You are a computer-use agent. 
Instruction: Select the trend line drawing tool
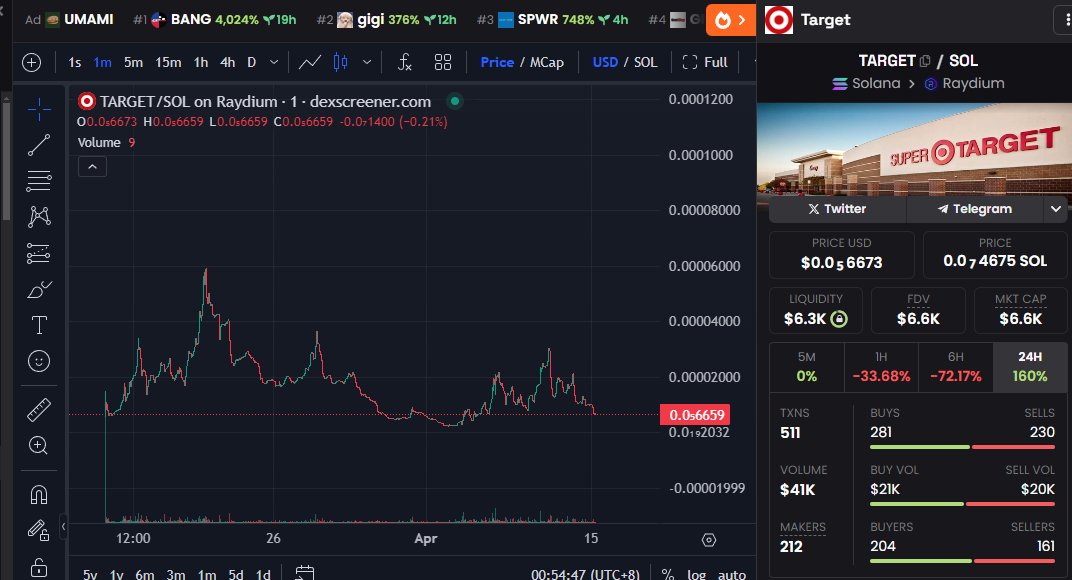click(39, 145)
